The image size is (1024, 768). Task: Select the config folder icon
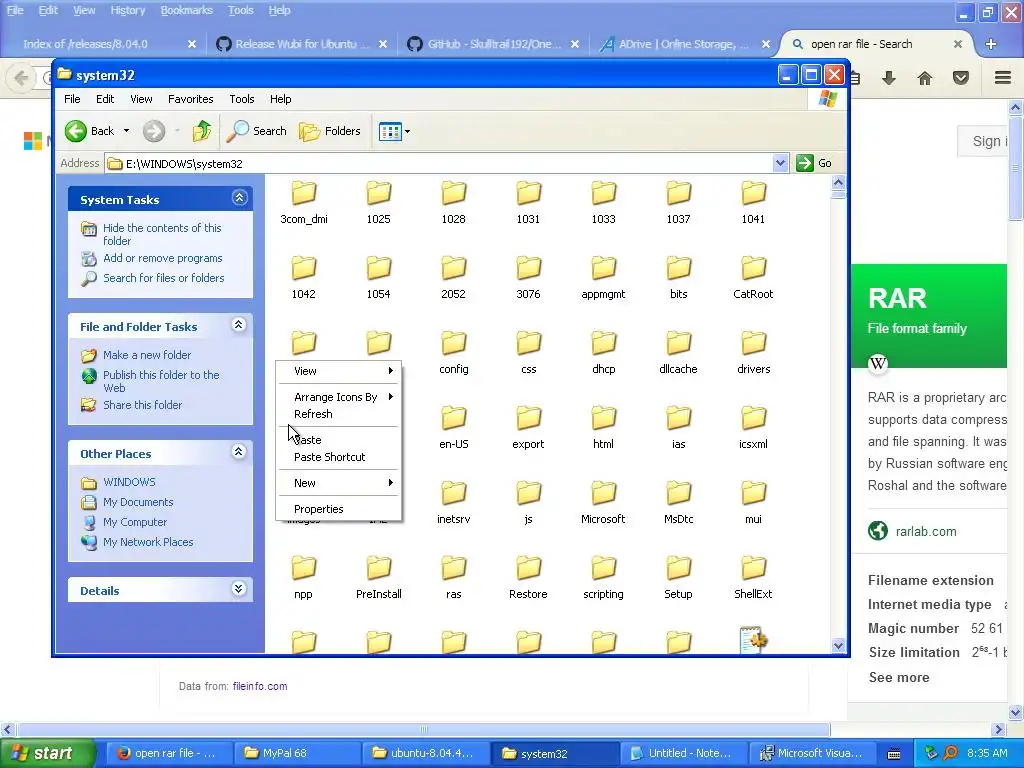pyautogui.click(x=454, y=344)
